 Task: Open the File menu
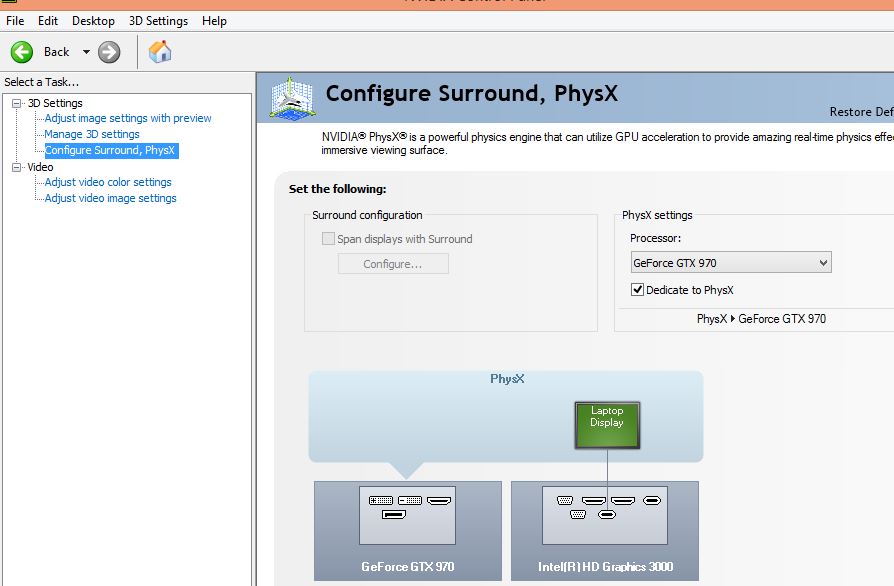[x=15, y=21]
